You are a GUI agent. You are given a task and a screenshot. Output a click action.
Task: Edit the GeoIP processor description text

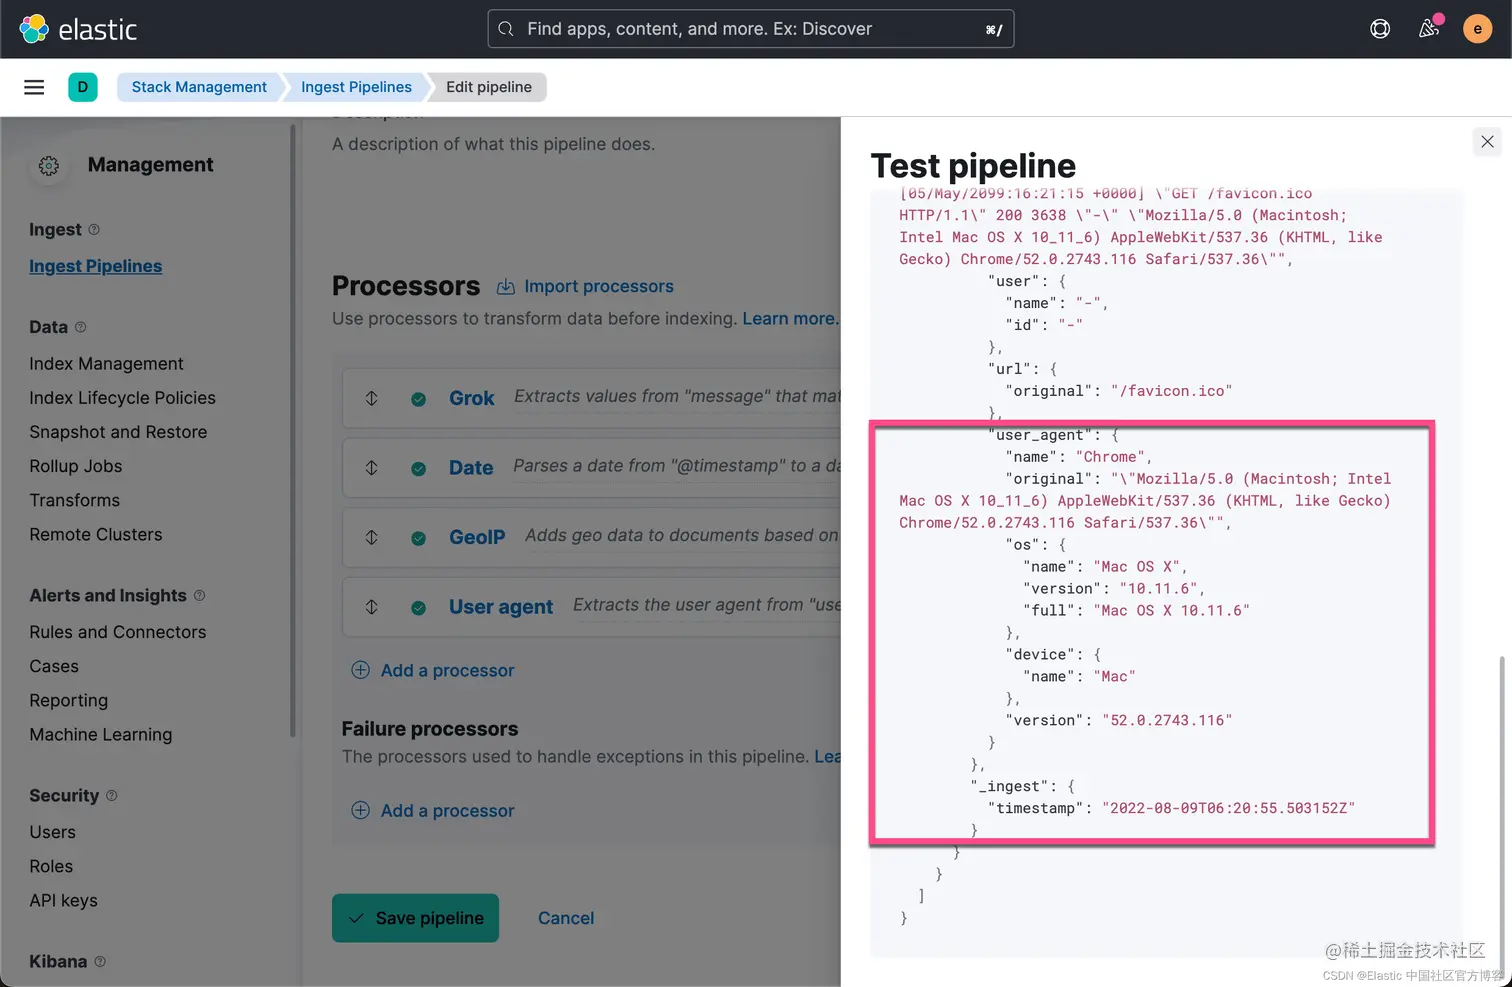[683, 535]
